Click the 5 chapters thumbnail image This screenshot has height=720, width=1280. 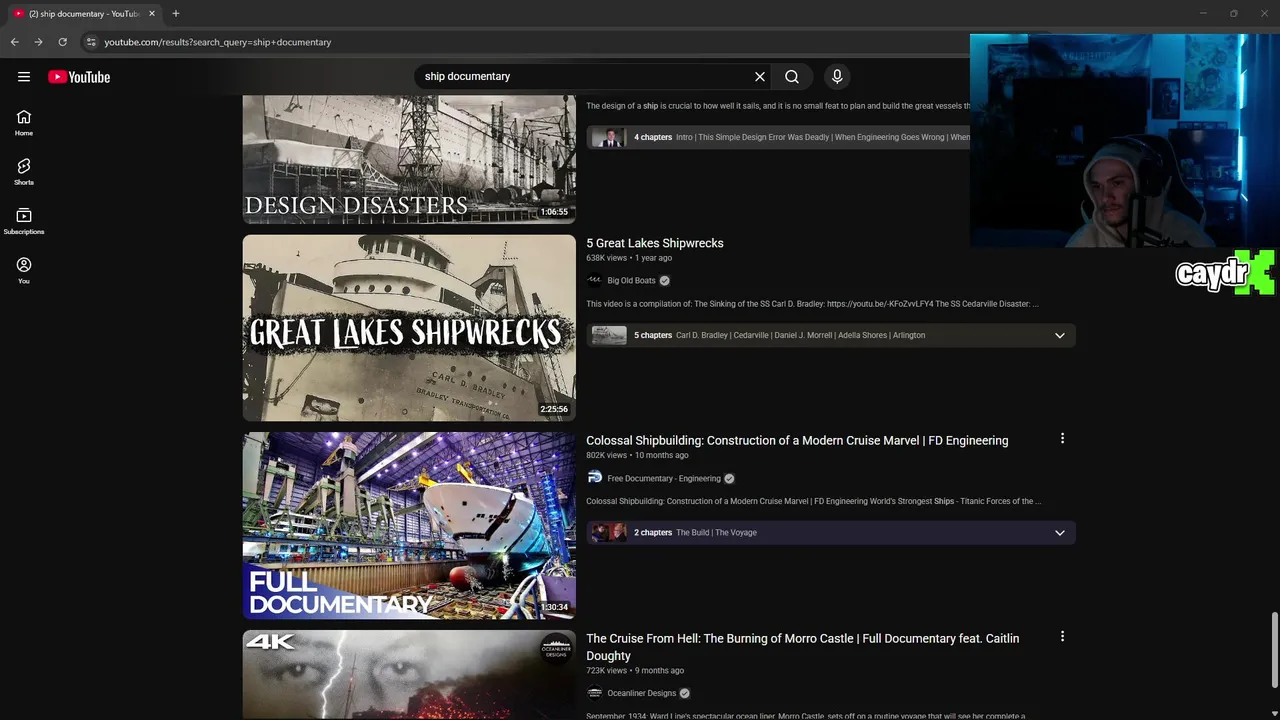609,335
